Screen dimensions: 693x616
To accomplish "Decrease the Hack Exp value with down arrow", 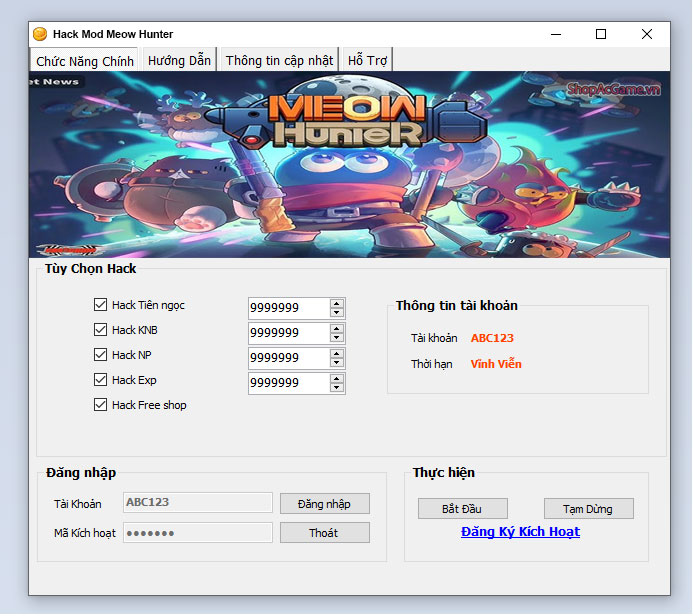I will 337,388.
